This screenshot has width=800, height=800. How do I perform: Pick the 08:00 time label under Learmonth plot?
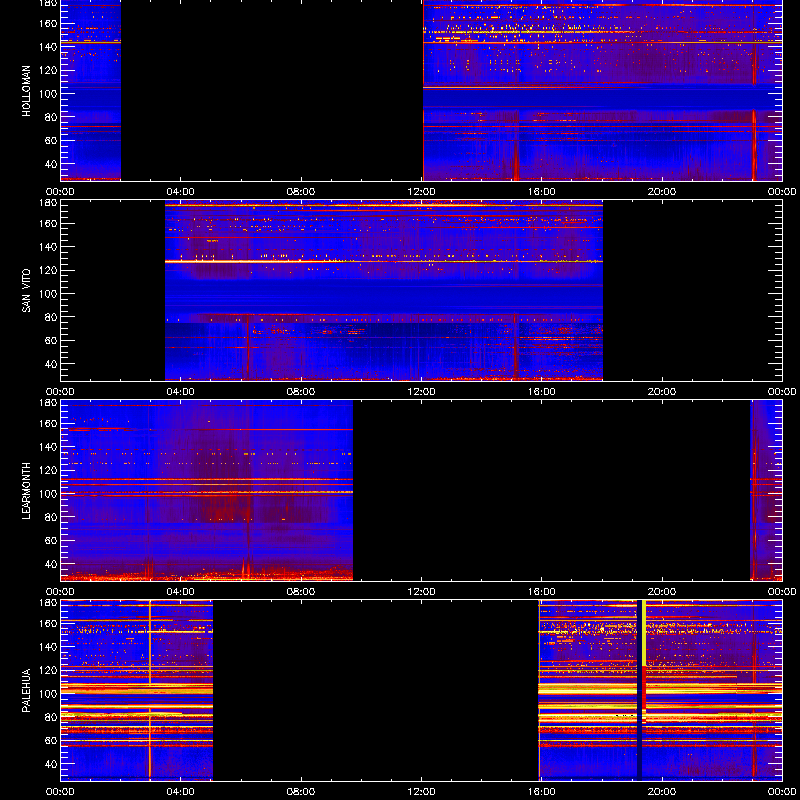click(301, 592)
